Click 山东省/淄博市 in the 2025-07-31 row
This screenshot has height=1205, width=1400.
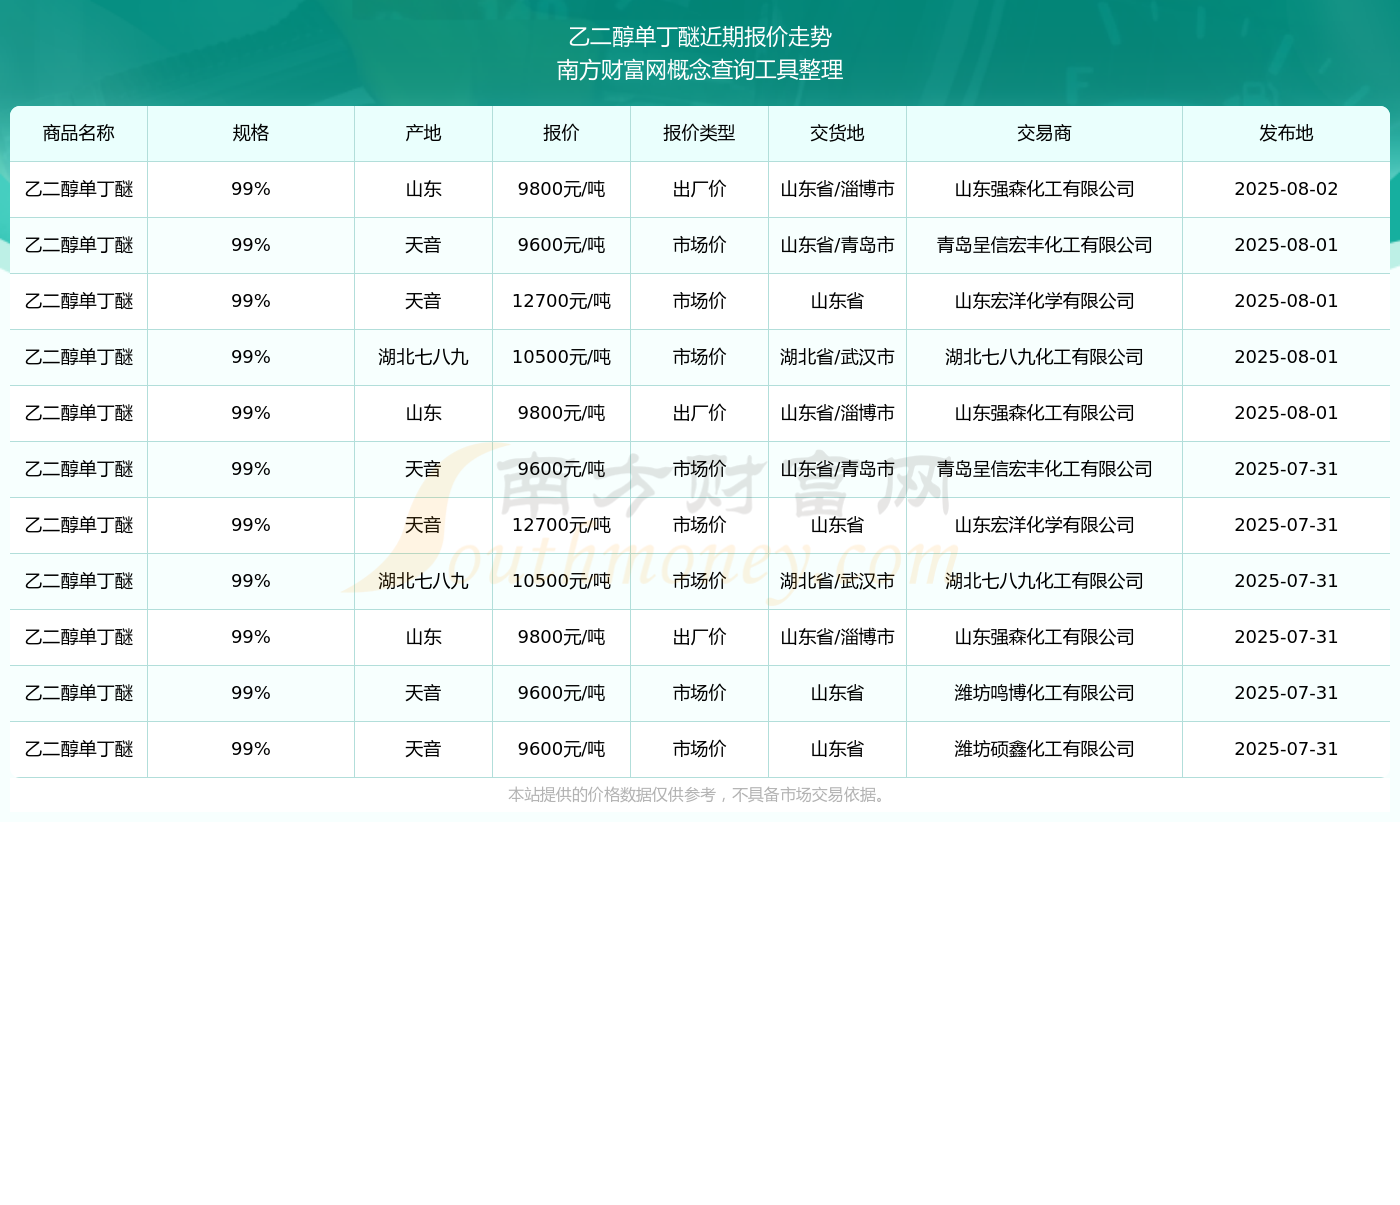[837, 637]
